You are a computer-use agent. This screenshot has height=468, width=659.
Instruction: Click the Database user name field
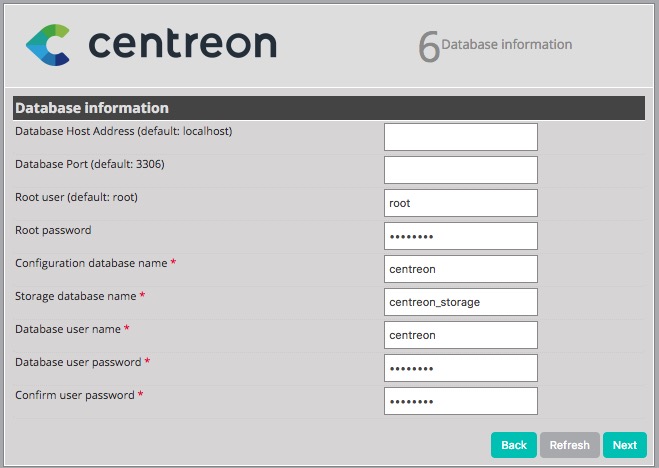[460, 335]
